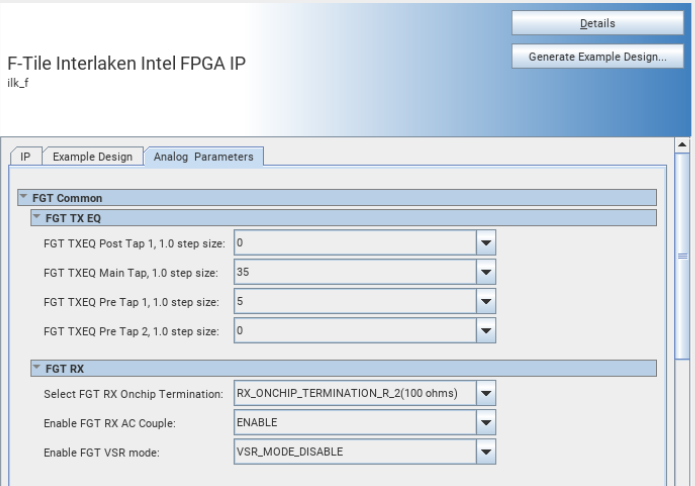Click the Pre Tap 2 value field showing 0
695x486 pixels.
pos(355,330)
